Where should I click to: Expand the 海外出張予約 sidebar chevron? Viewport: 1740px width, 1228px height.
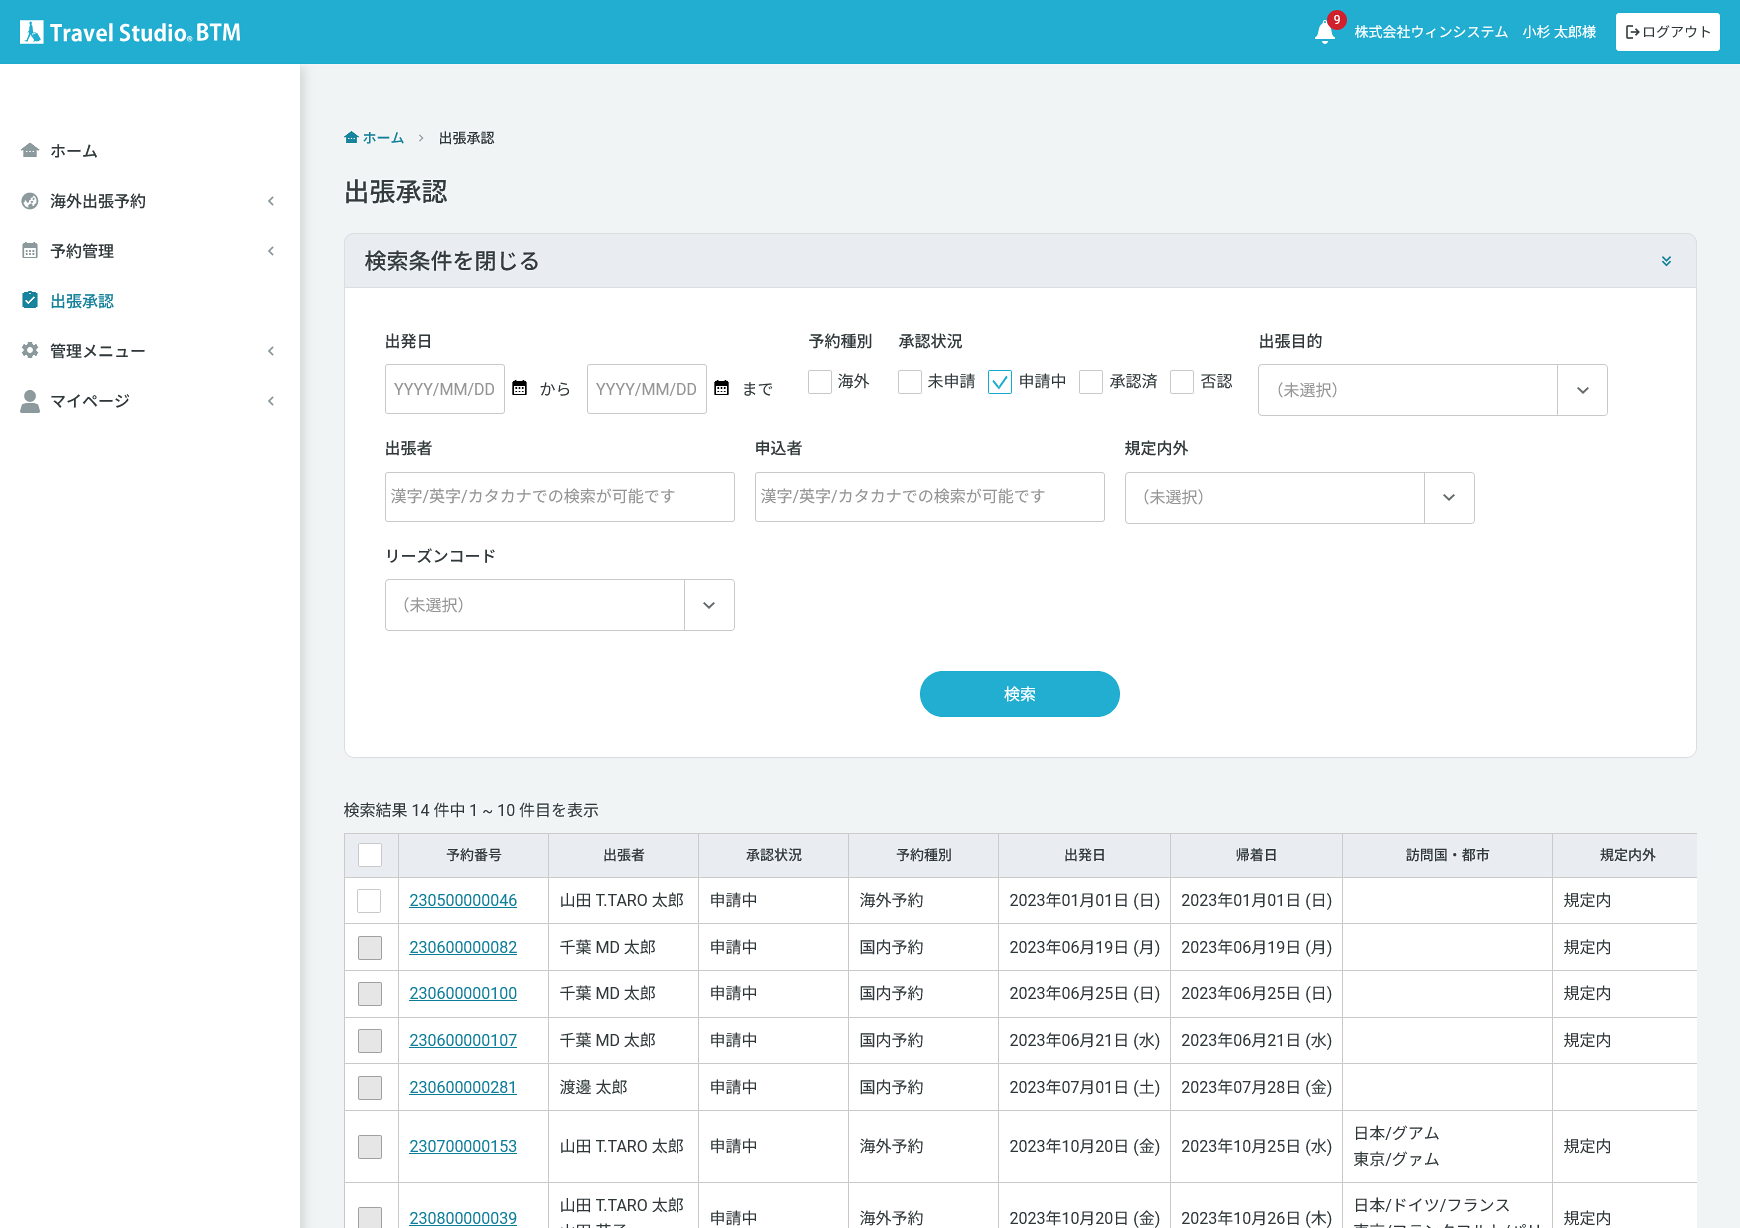click(x=271, y=201)
